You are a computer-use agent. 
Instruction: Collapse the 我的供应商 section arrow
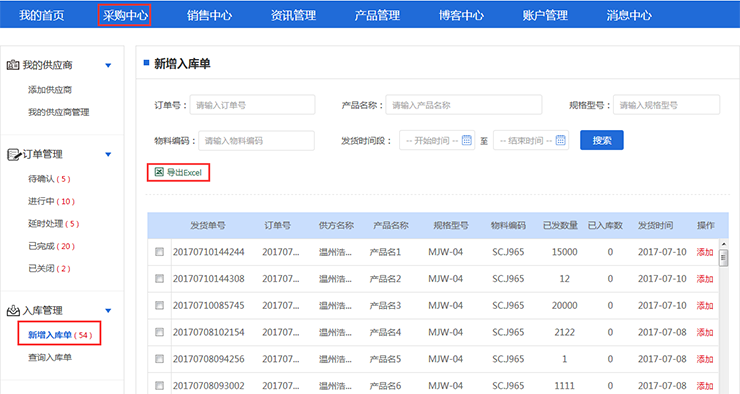click(x=108, y=65)
